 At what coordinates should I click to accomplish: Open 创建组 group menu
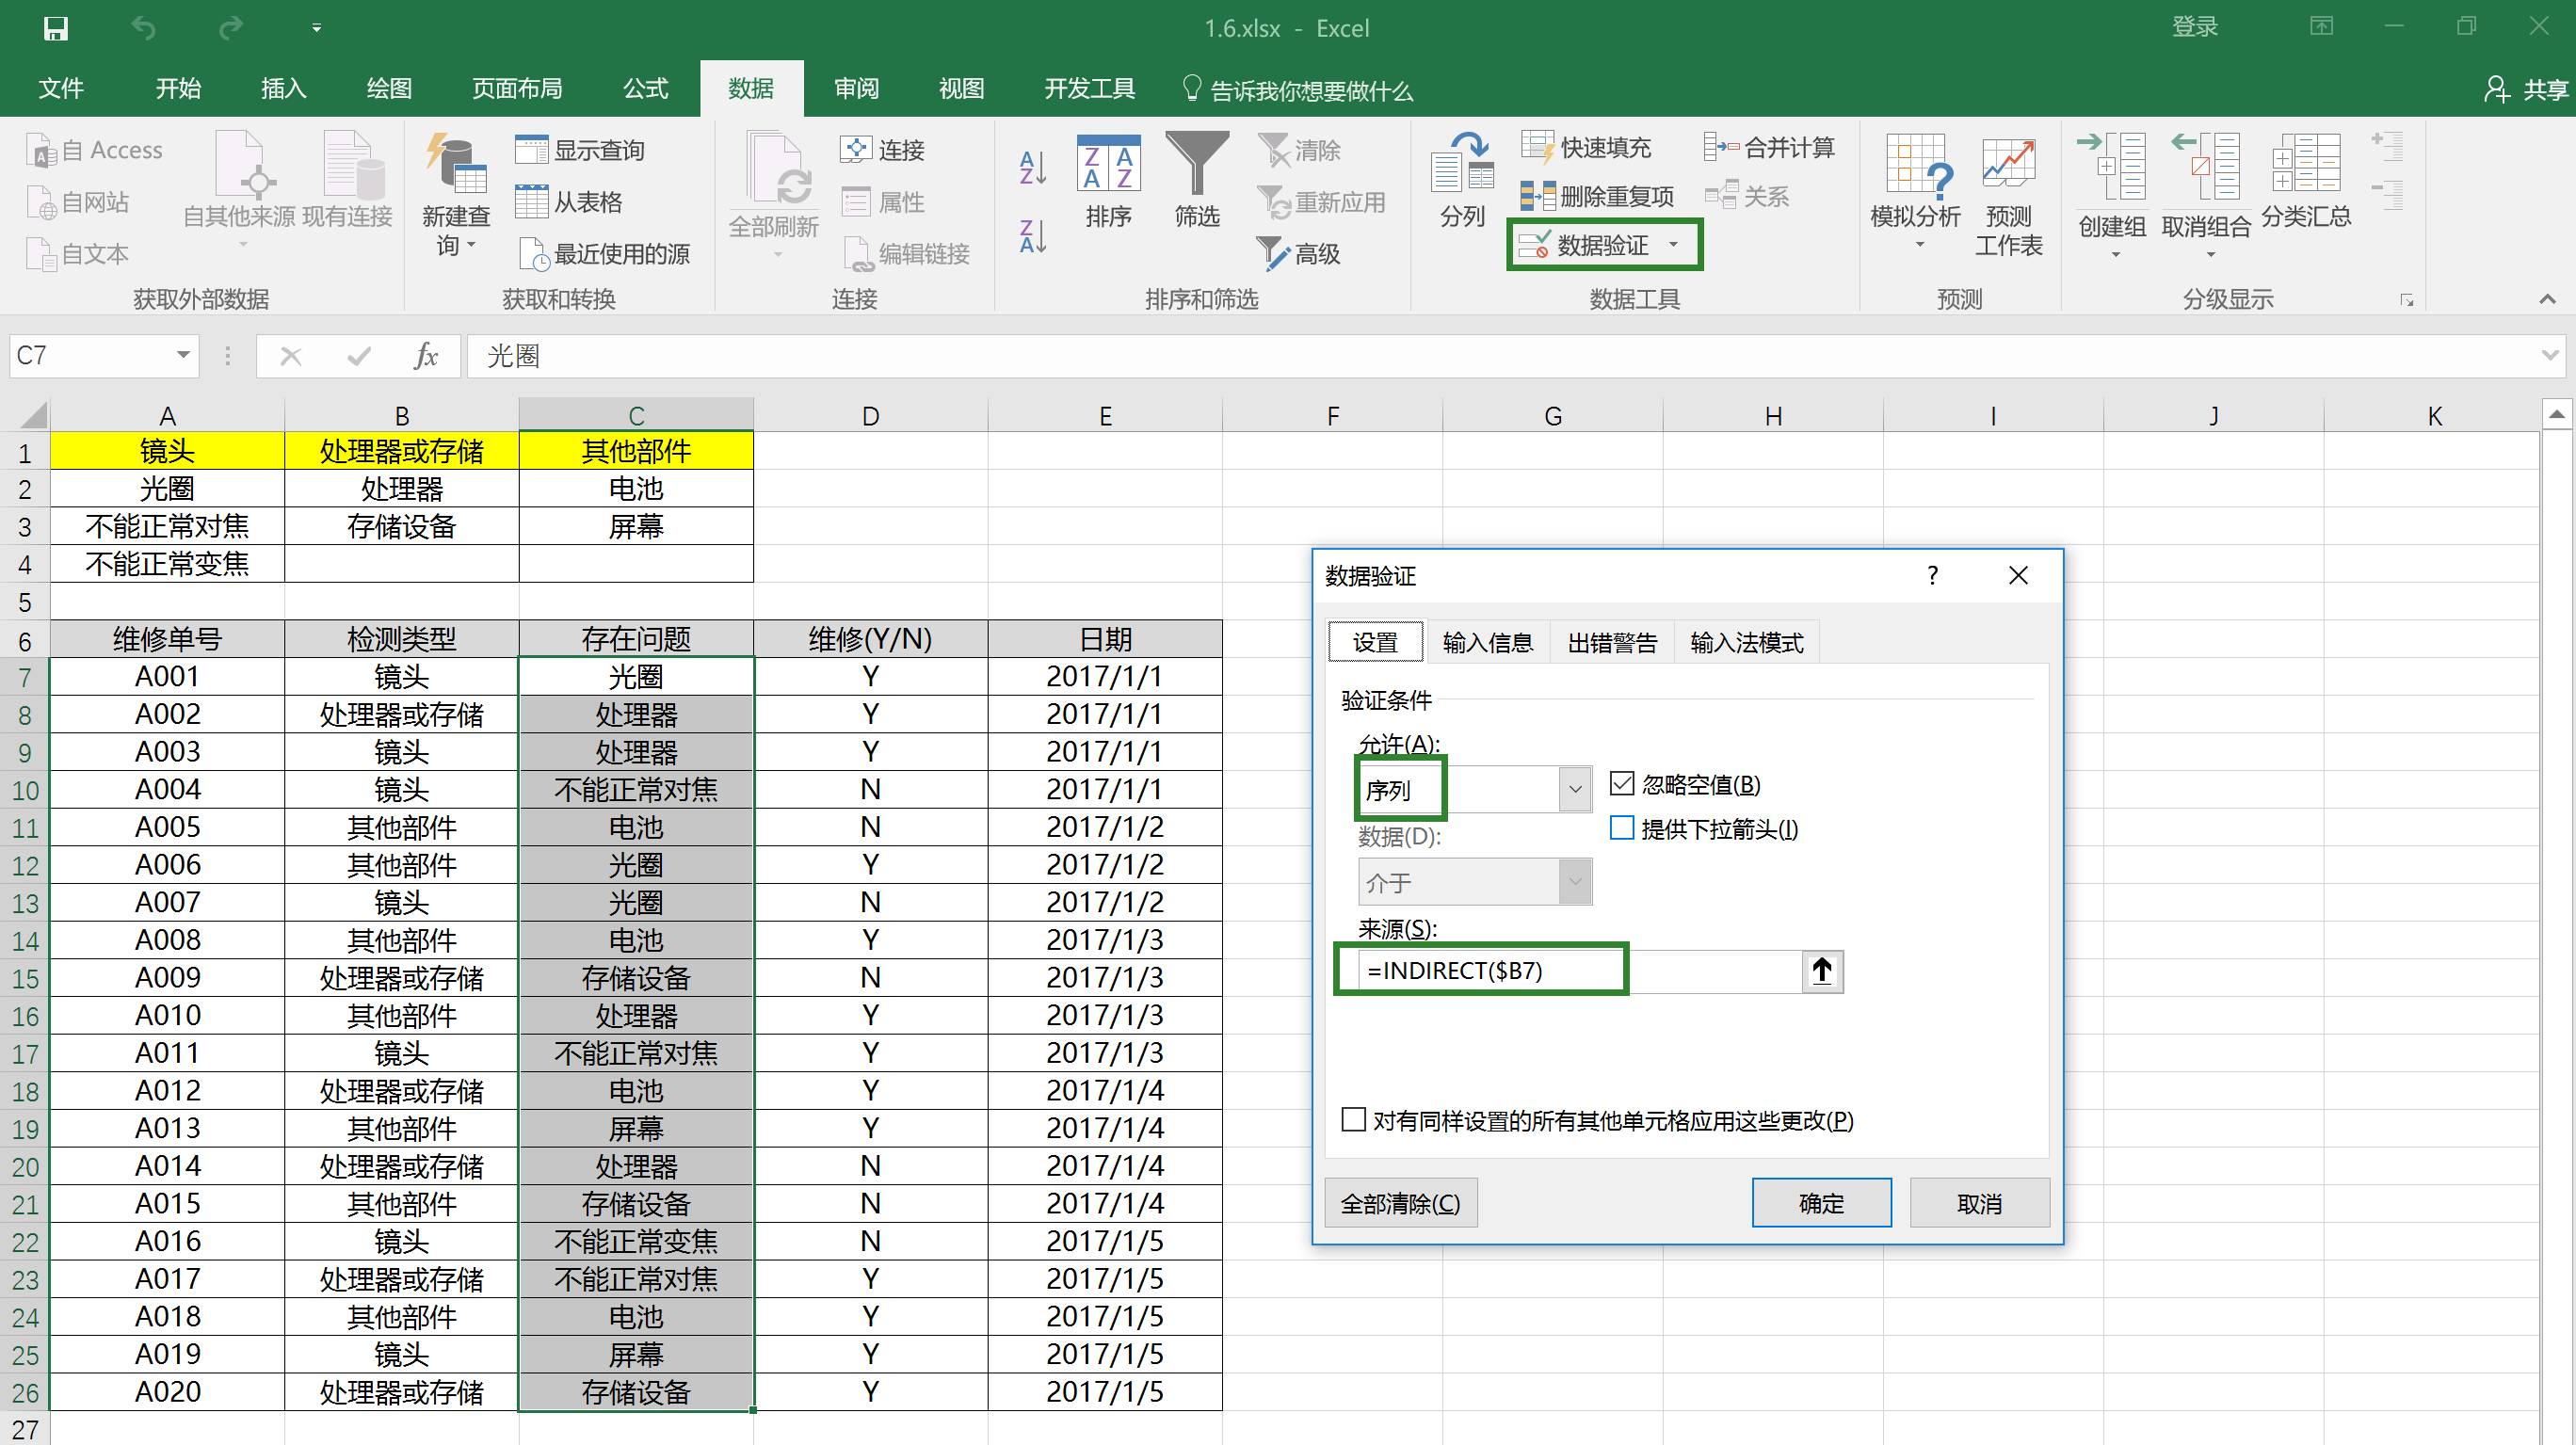(2112, 196)
